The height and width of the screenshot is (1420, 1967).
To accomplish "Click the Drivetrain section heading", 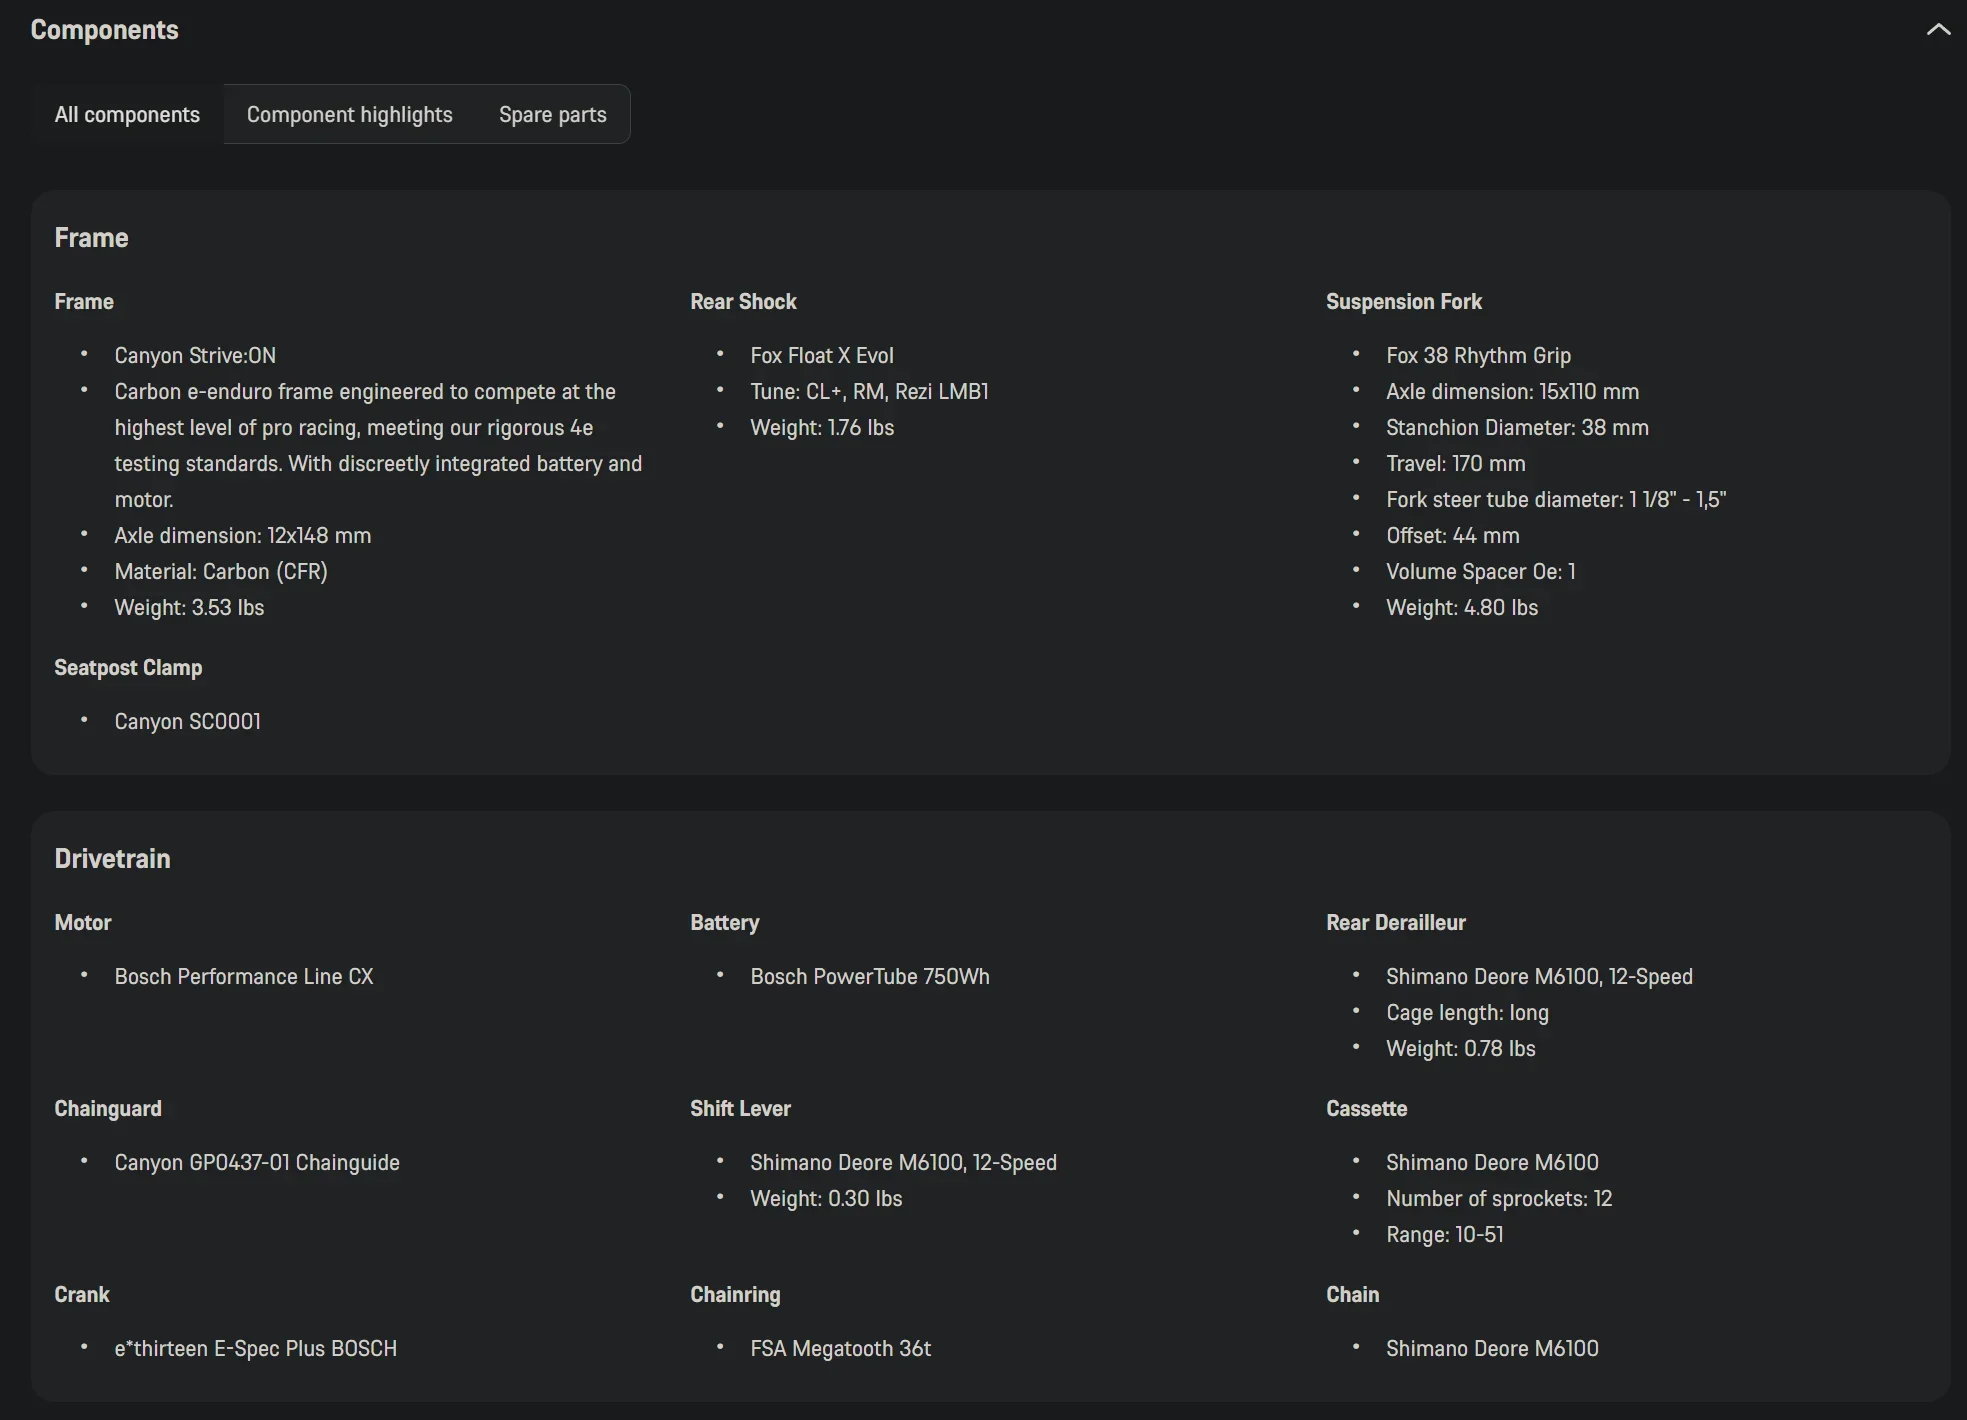I will pyautogui.click(x=112, y=859).
